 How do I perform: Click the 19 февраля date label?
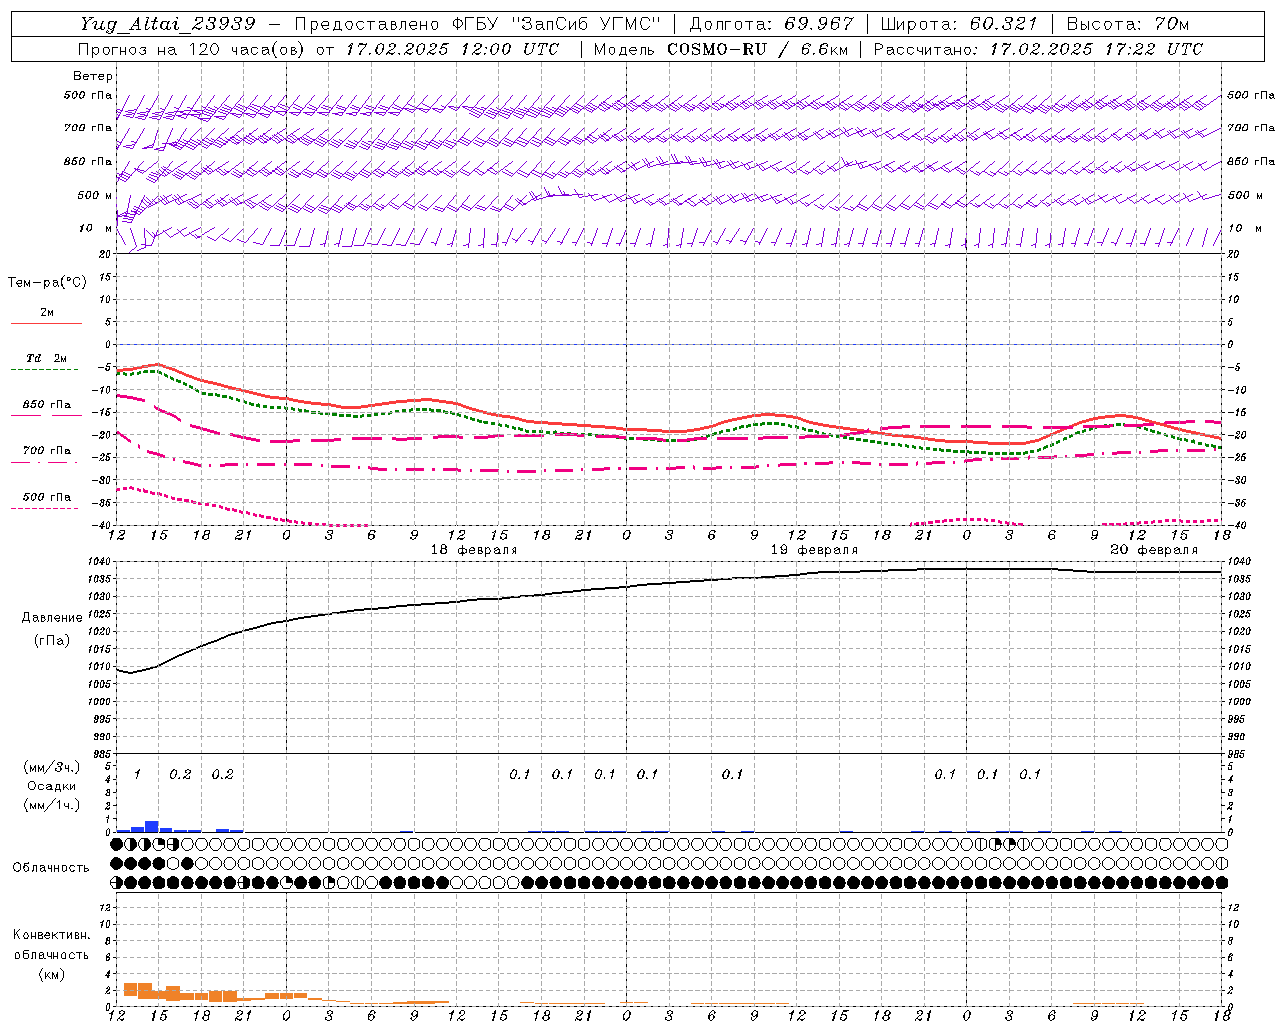(x=814, y=550)
